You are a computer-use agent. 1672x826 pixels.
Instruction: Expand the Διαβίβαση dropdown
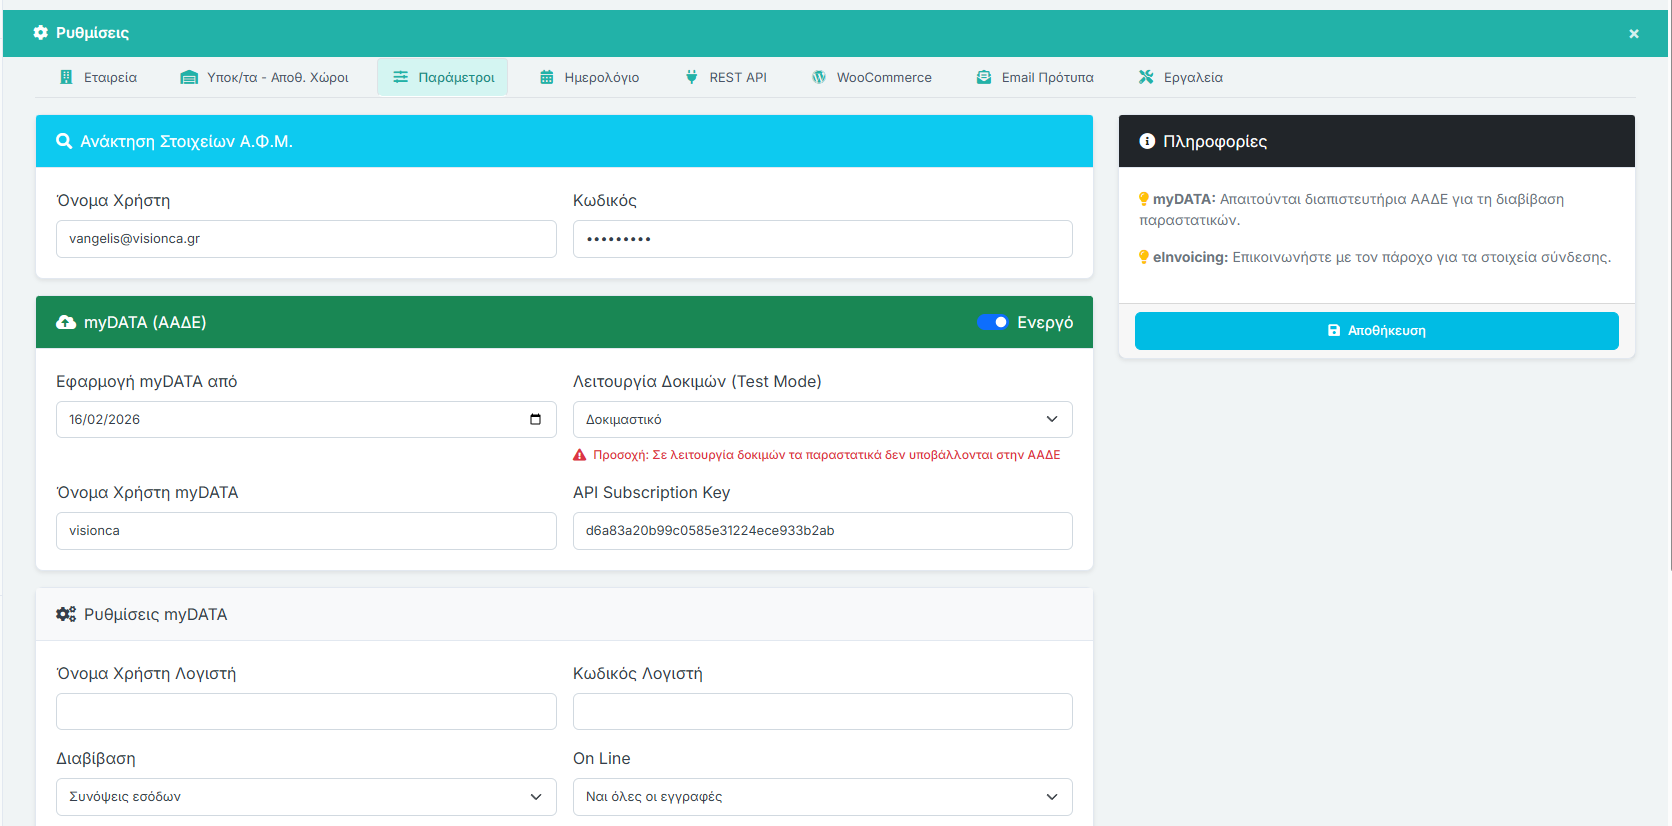(x=306, y=797)
